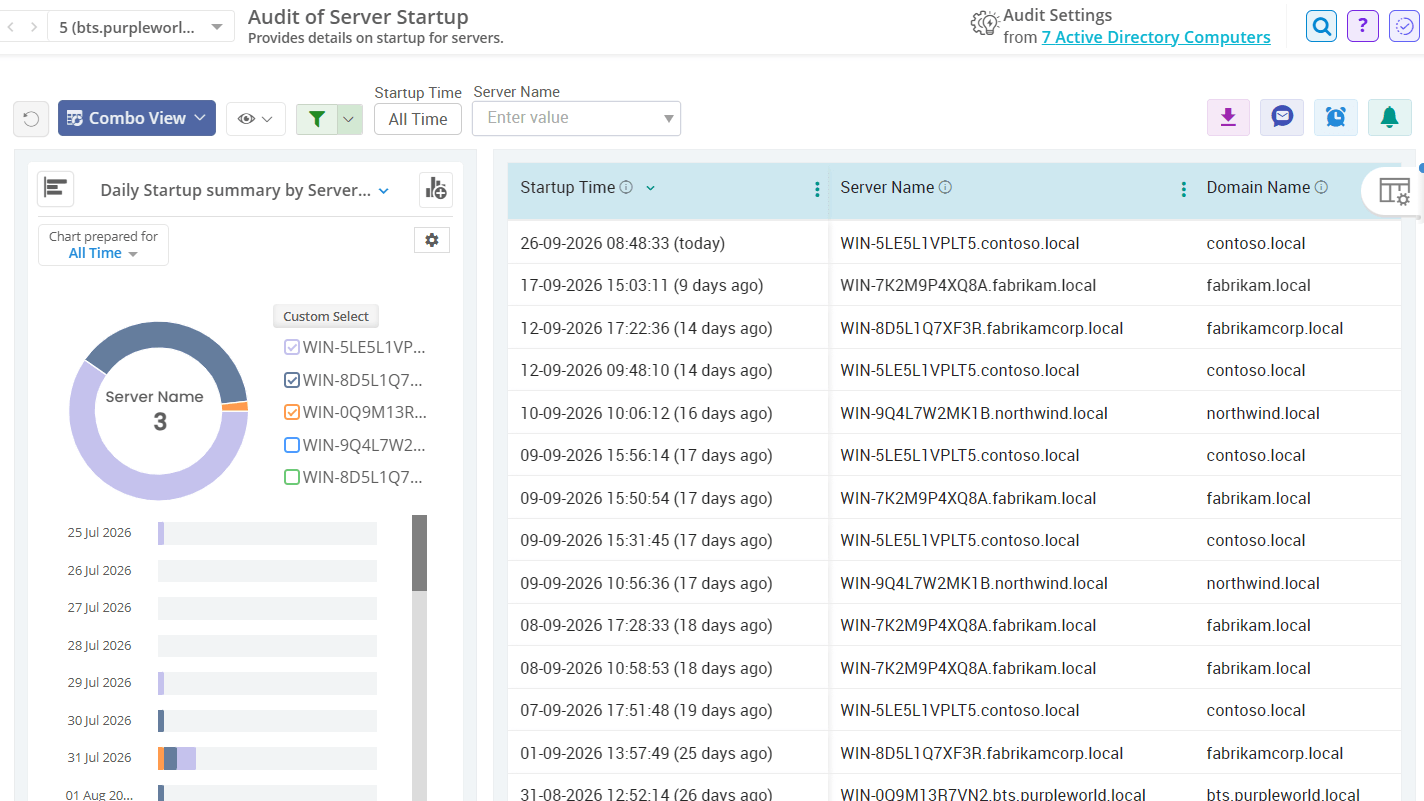
Task: Click the reset/refresh icon beside Combo View
Action: [x=31, y=119]
